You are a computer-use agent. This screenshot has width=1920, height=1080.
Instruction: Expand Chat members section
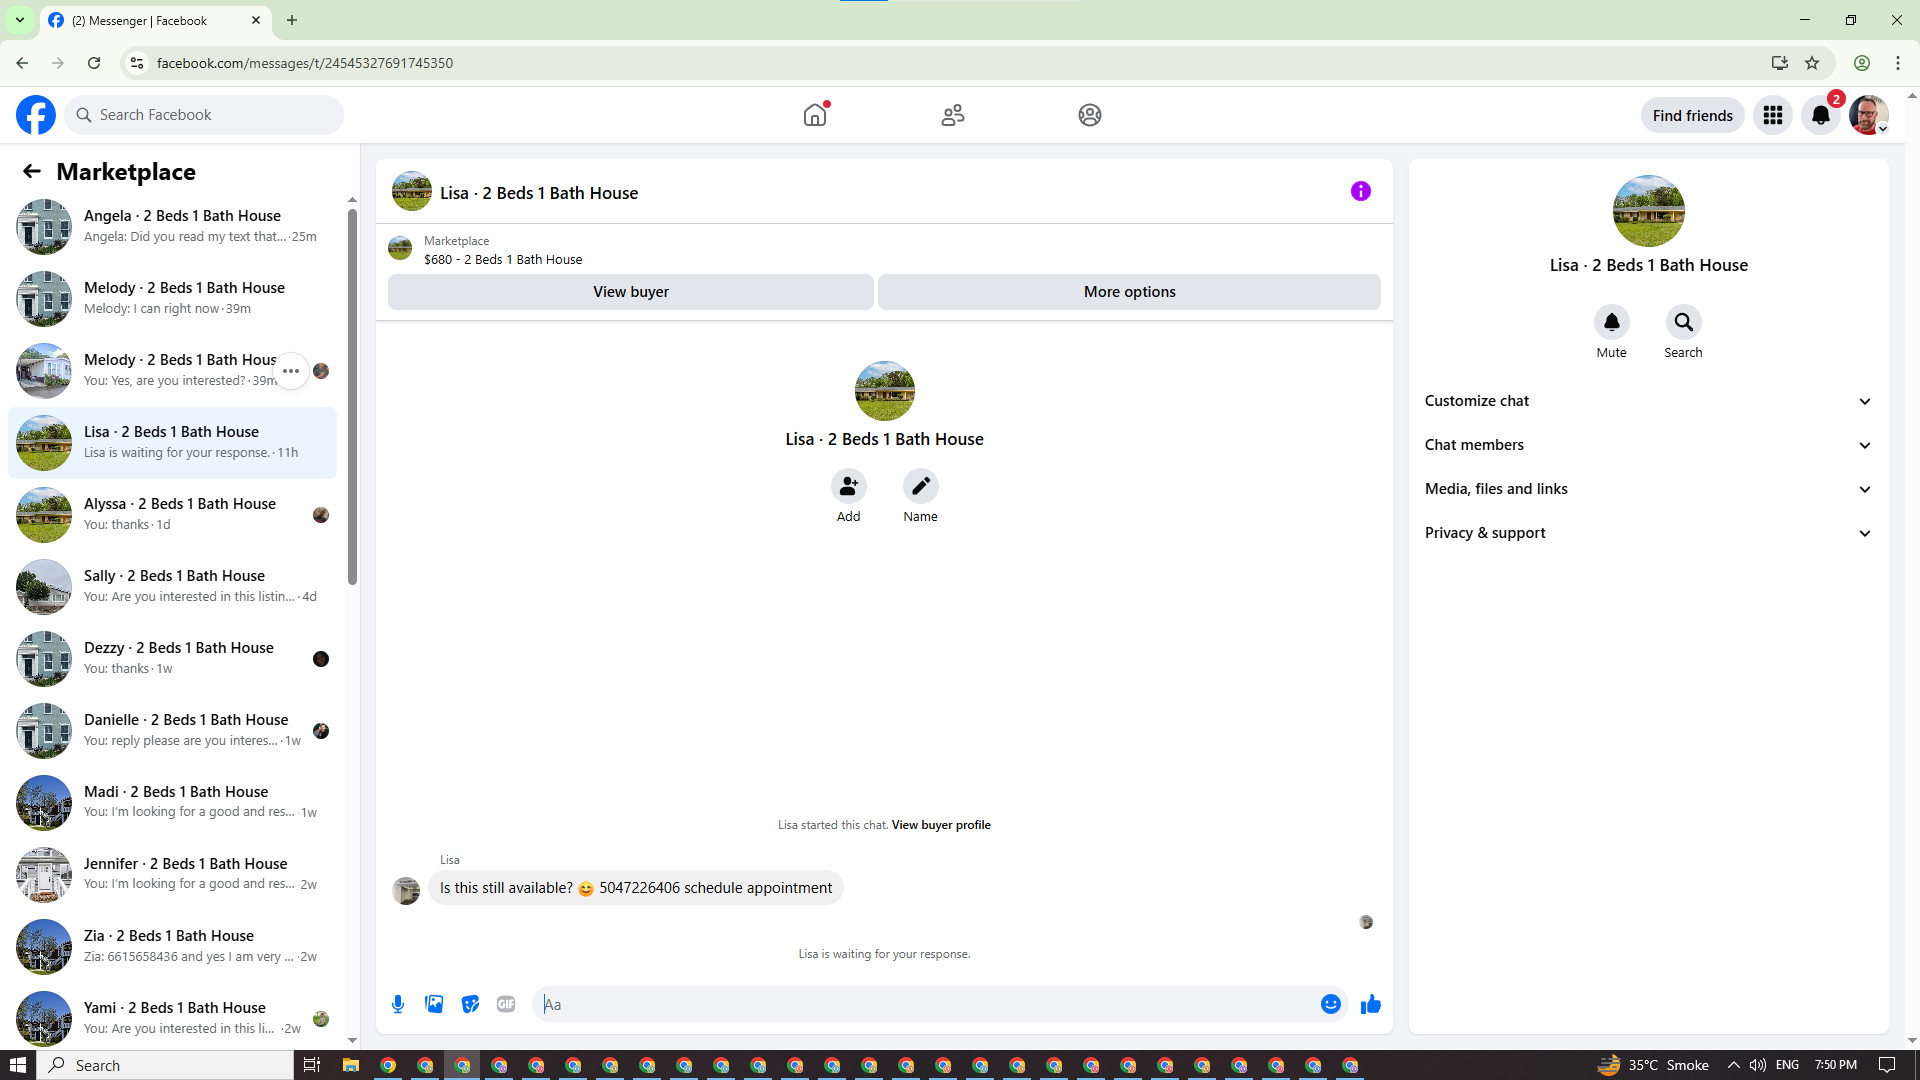[1648, 445]
